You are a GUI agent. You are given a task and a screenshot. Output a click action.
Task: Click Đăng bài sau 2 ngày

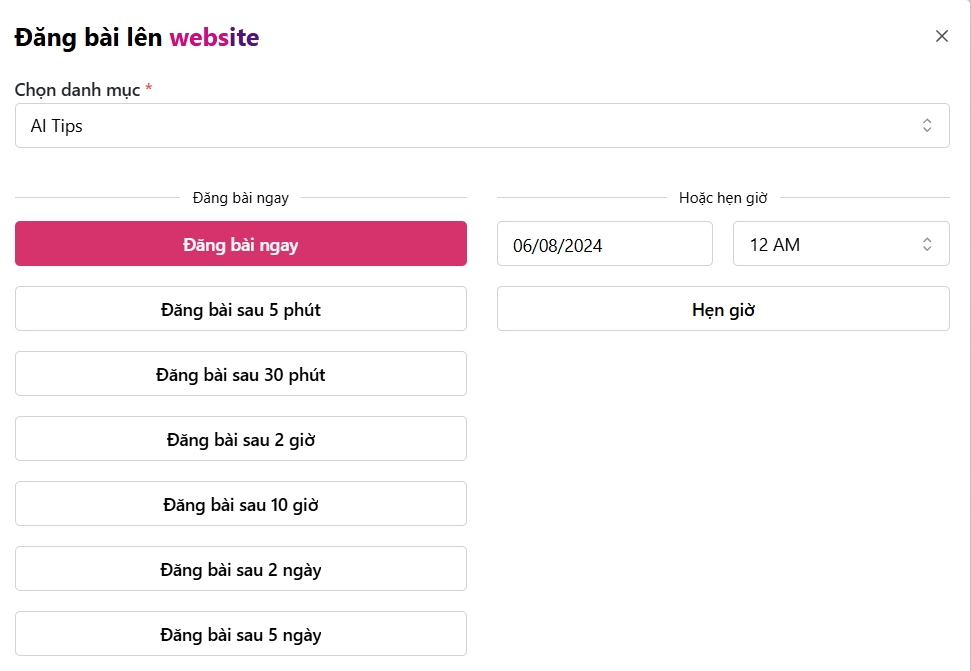240,569
